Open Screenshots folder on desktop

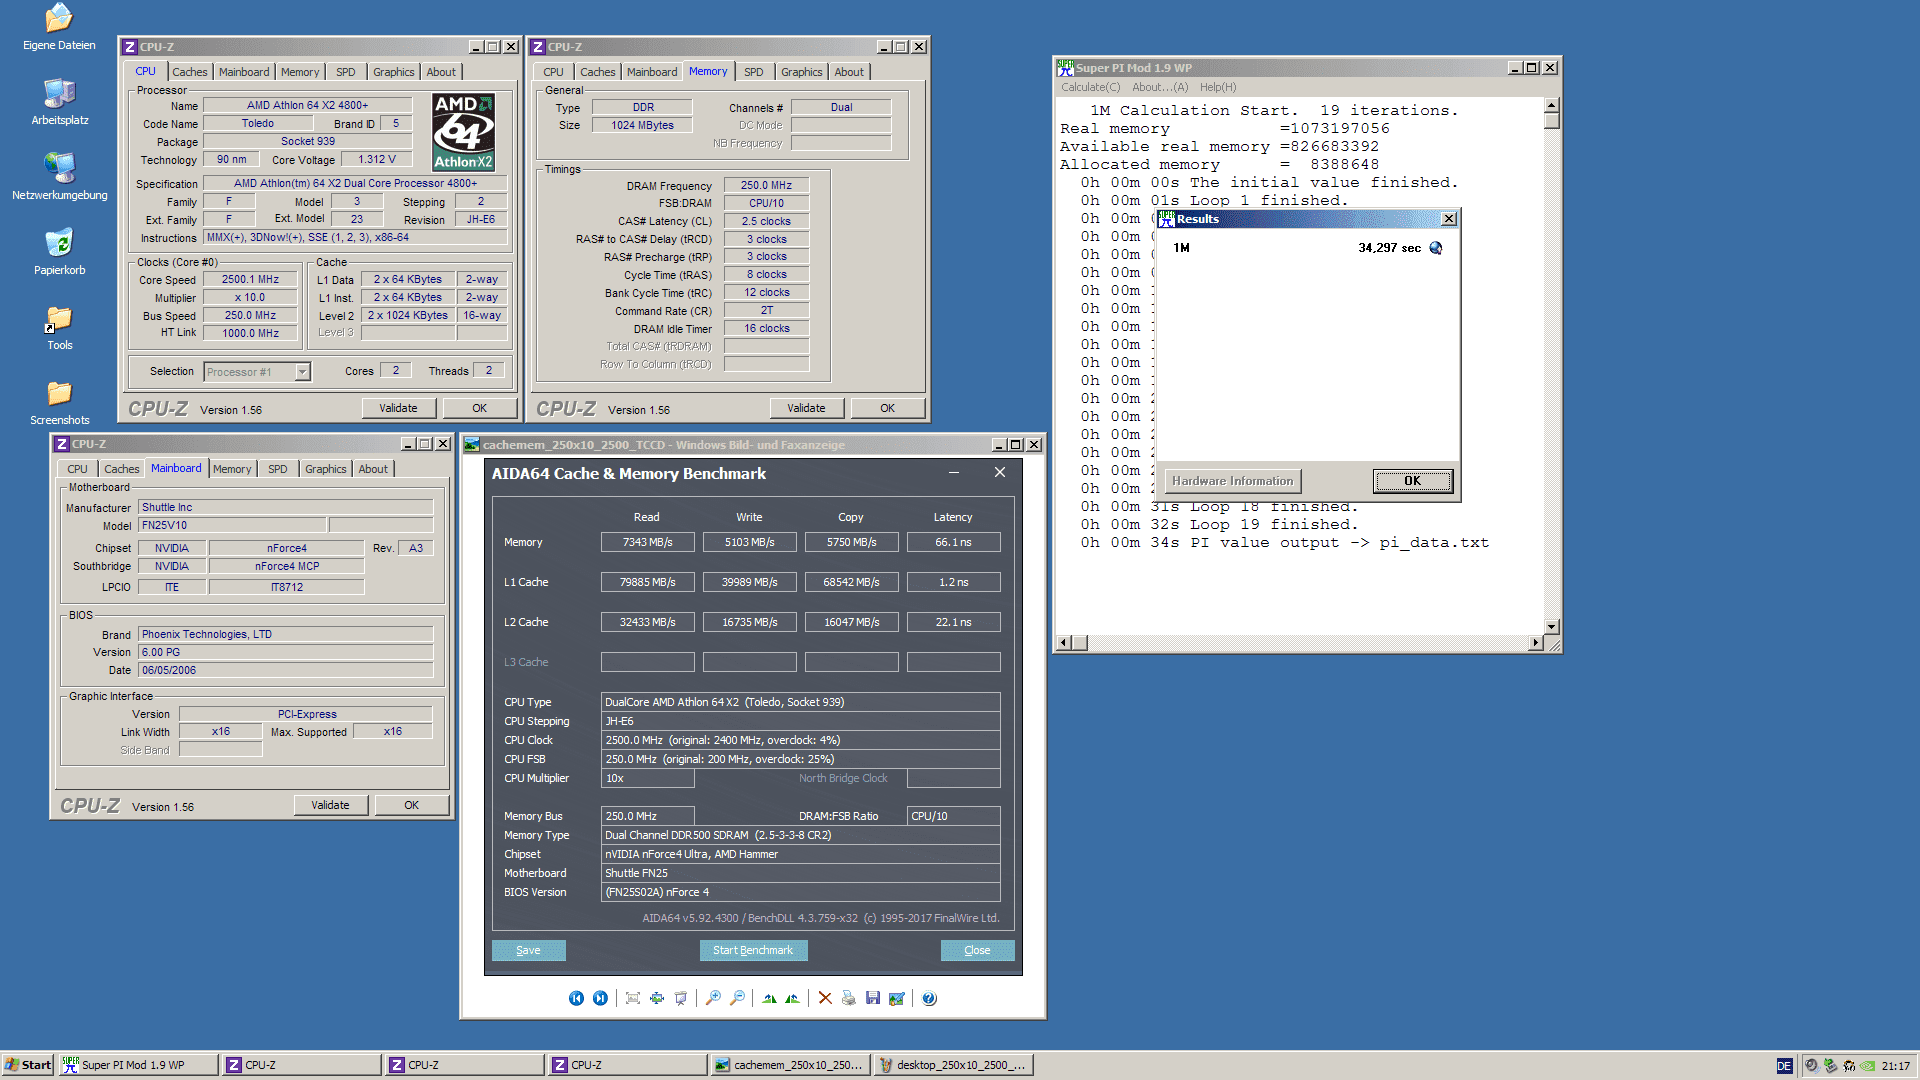tap(59, 402)
